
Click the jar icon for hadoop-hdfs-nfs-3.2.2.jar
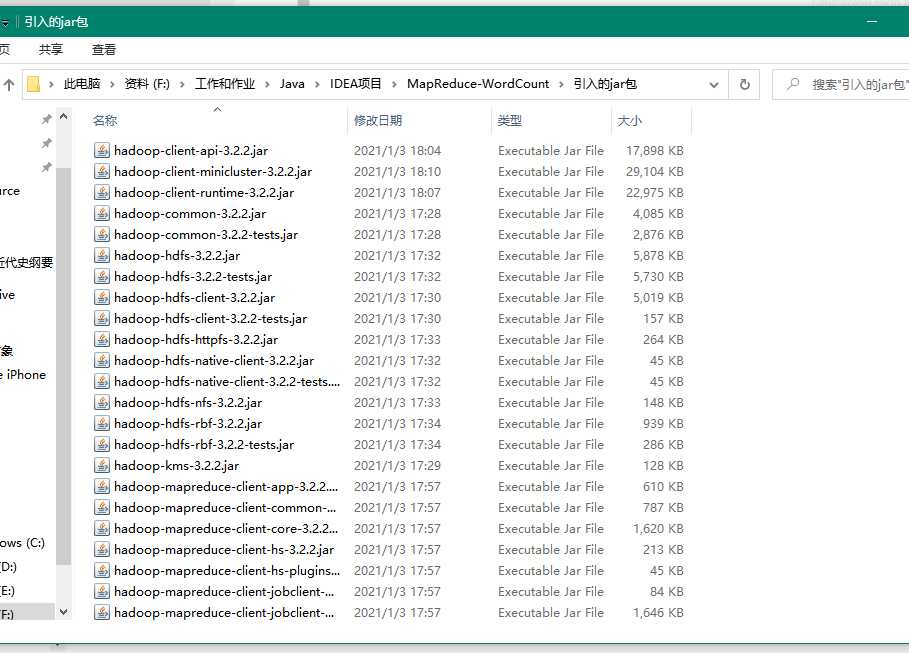click(x=101, y=402)
